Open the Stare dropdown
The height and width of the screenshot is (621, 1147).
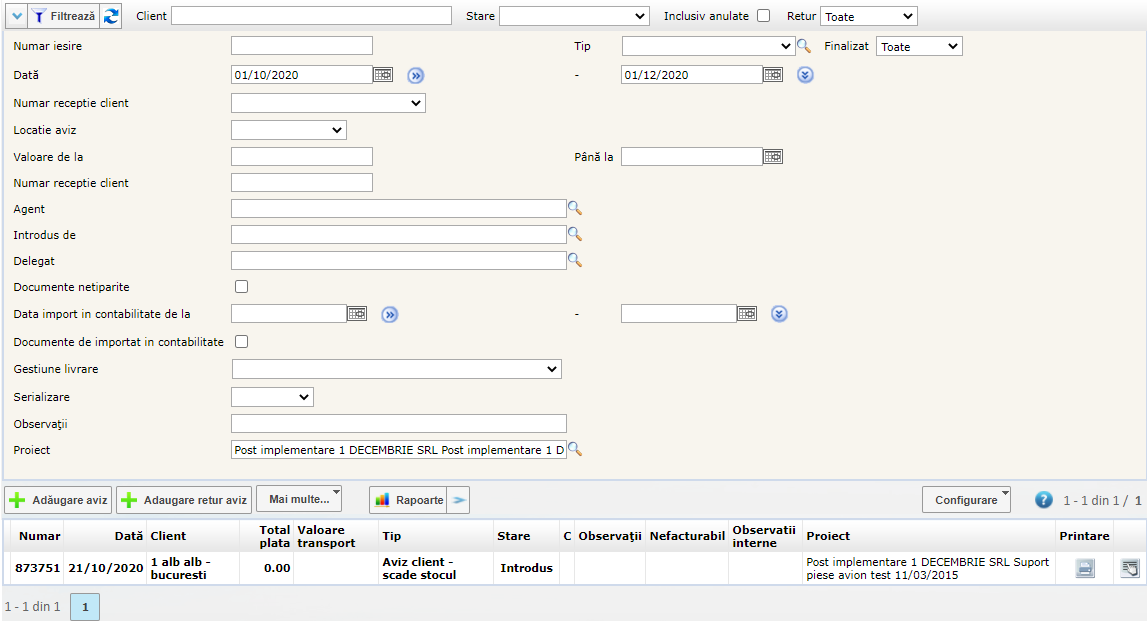[x=574, y=16]
